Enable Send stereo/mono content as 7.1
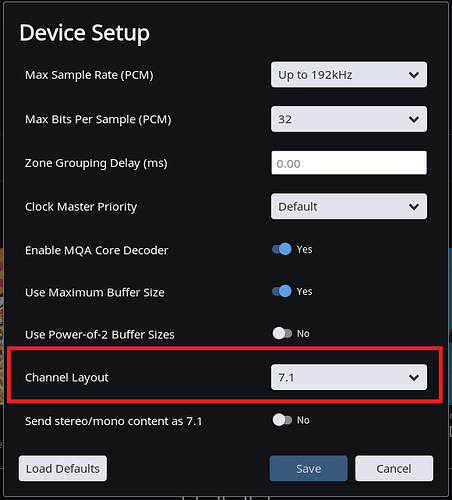 click(x=282, y=420)
